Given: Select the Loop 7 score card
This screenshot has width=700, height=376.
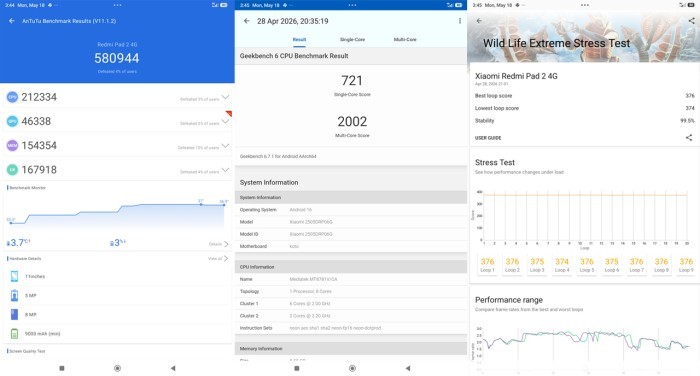Looking at the screenshot, I should point(636,264).
